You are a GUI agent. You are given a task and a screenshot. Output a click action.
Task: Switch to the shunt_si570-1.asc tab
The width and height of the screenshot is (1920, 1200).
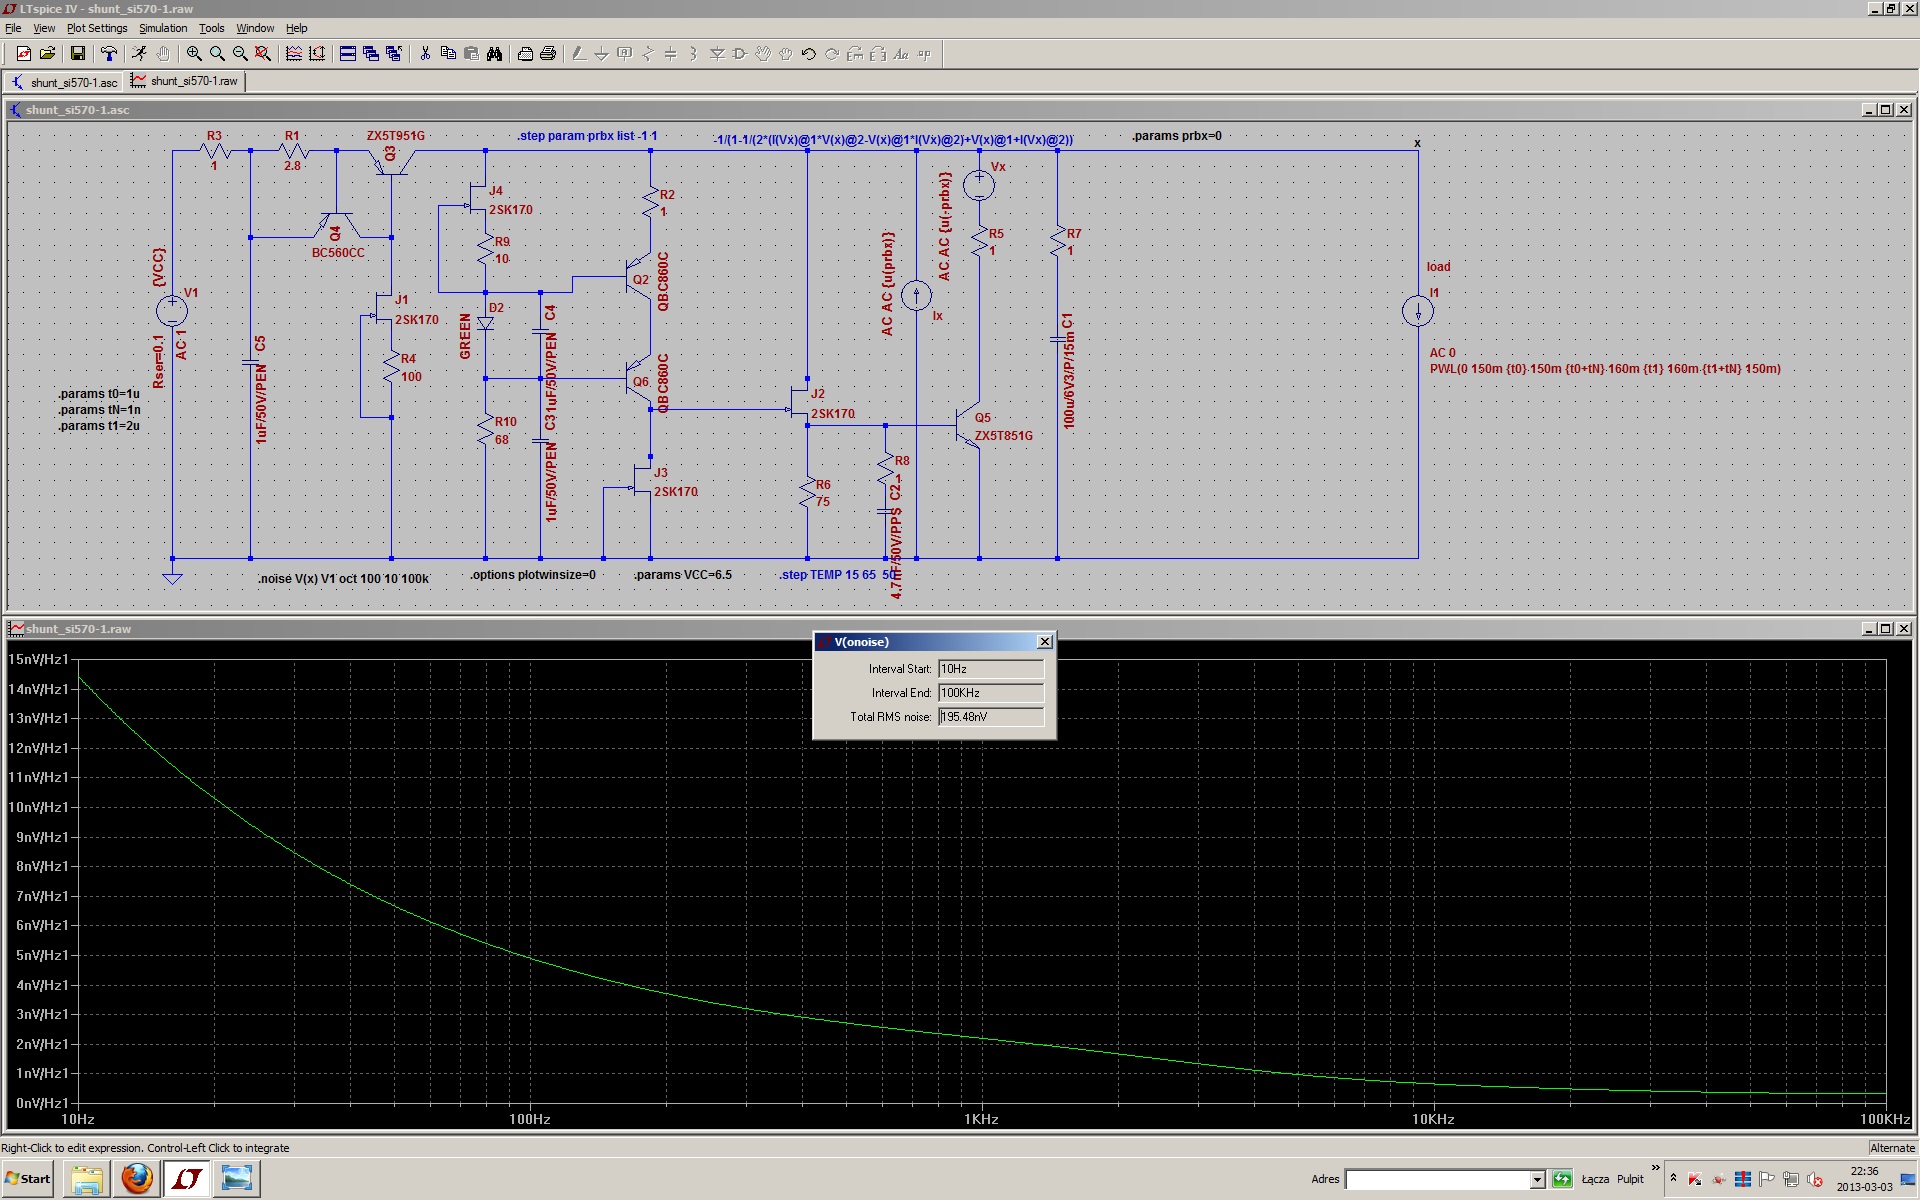64,82
